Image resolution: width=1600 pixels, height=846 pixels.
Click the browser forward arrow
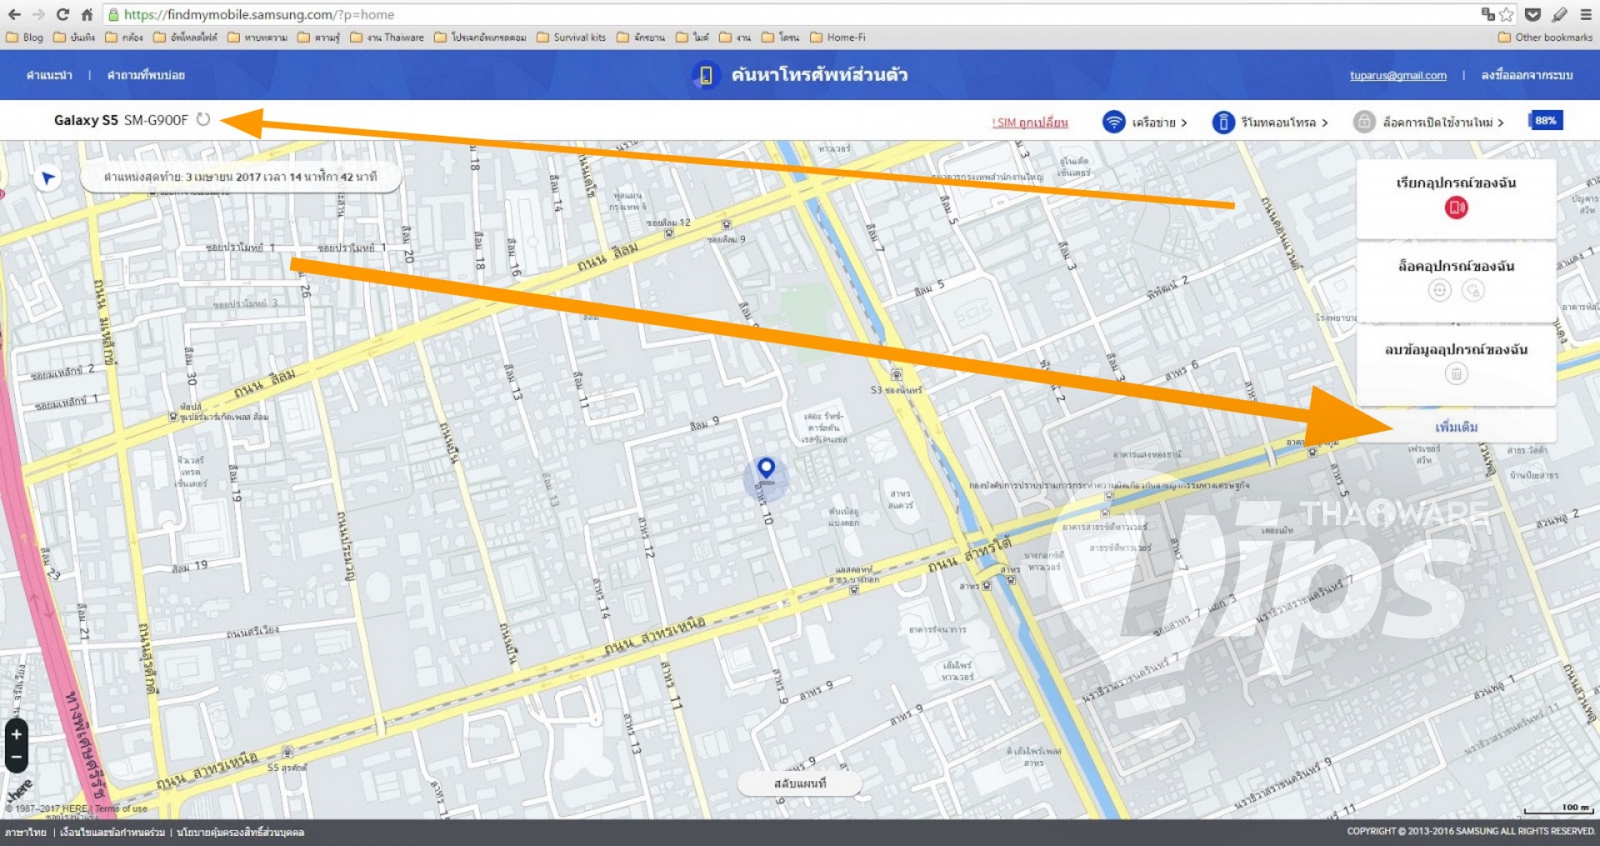coord(38,14)
